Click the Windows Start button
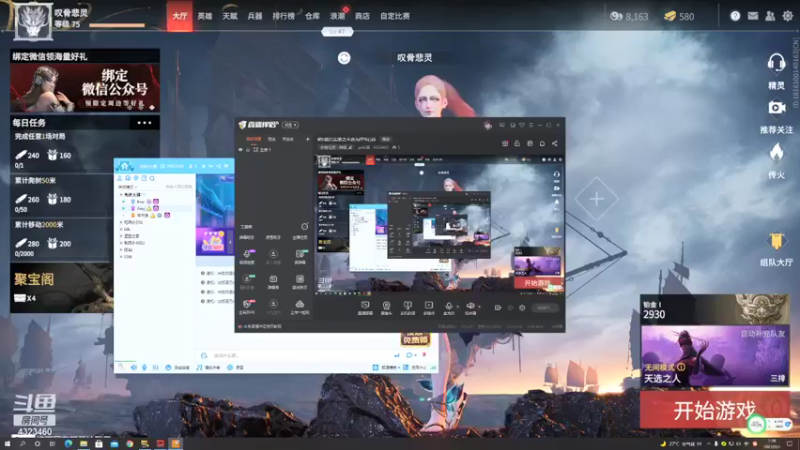 (x=7, y=444)
